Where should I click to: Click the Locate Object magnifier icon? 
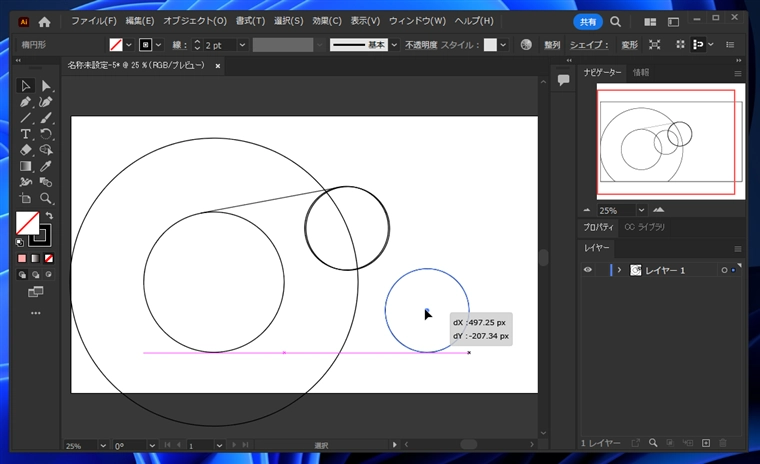tap(653, 443)
